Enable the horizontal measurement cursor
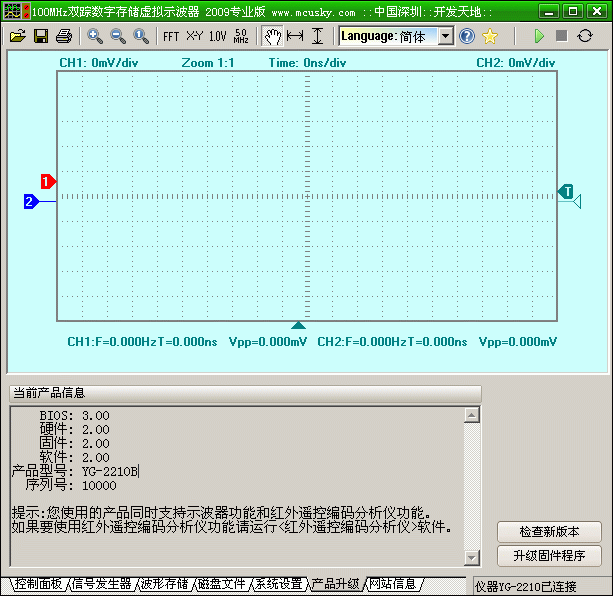This screenshot has width=613, height=596. click(295, 36)
